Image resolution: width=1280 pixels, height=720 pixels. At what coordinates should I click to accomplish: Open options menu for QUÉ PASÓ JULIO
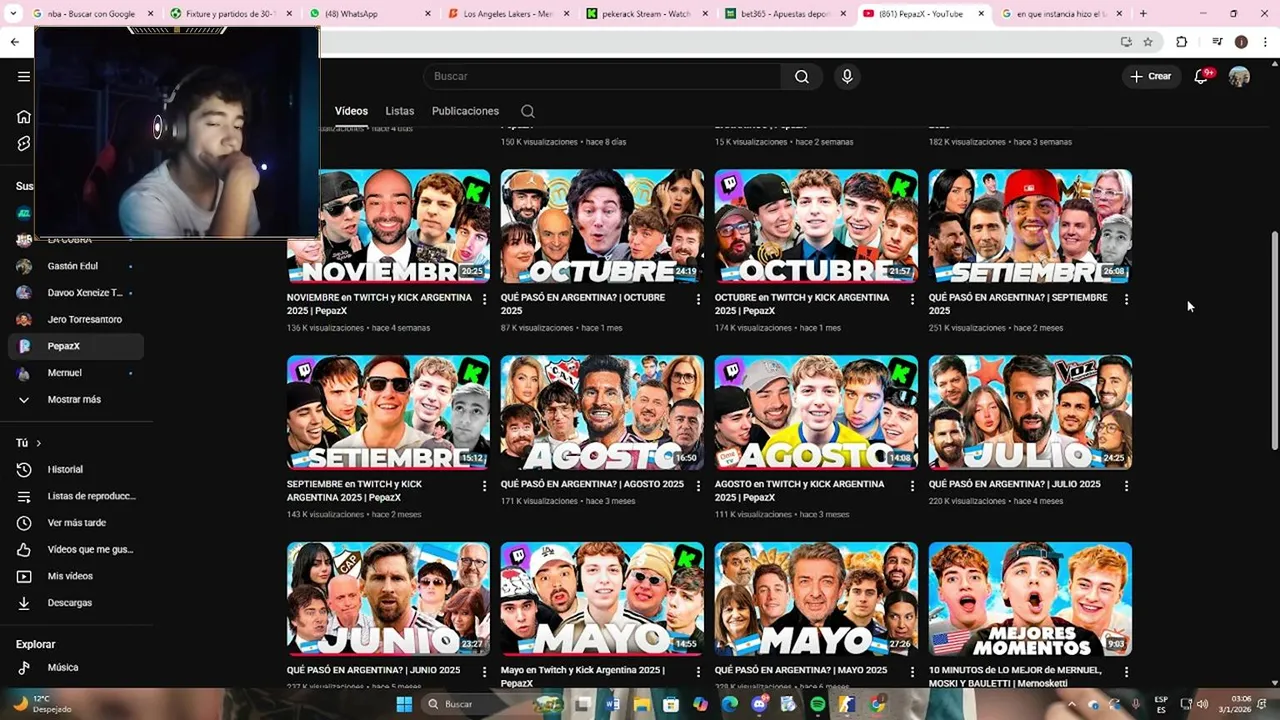(1126, 486)
